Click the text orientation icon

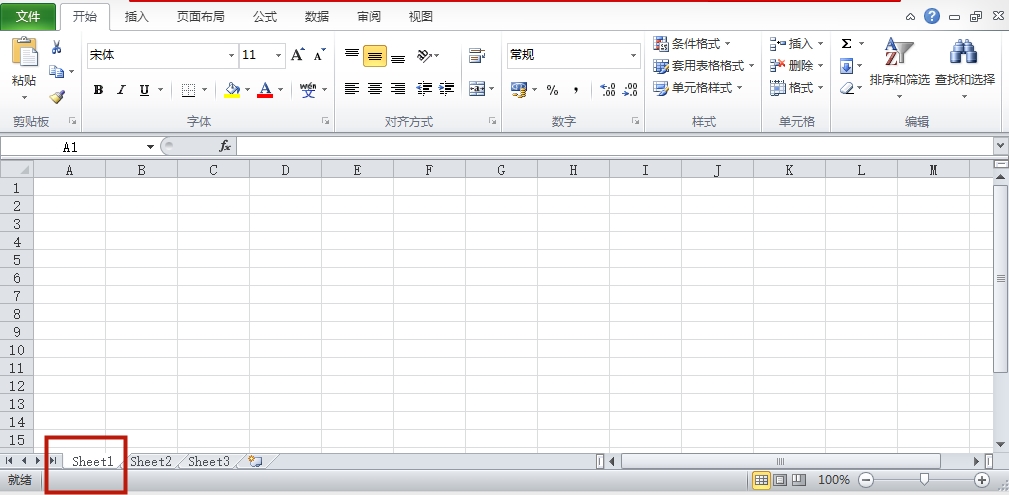(x=424, y=56)
